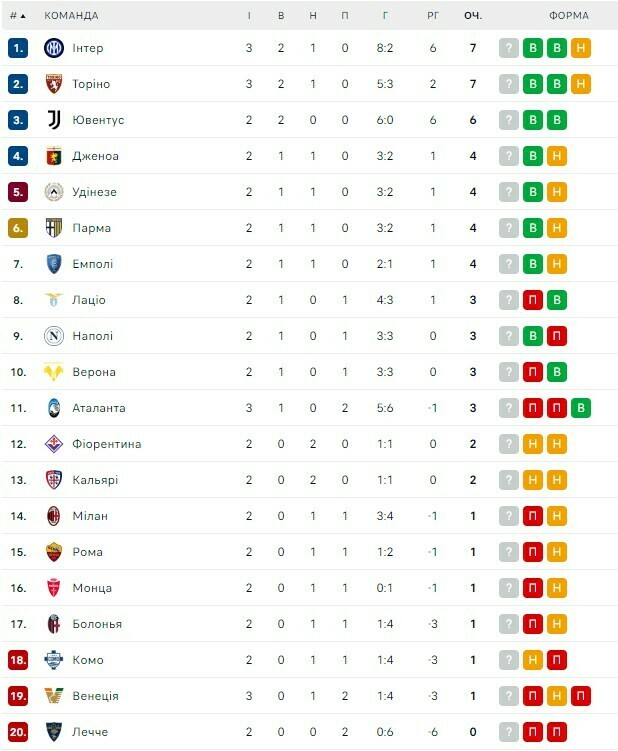Click the Napoli club logo

(x=54, y=336)
